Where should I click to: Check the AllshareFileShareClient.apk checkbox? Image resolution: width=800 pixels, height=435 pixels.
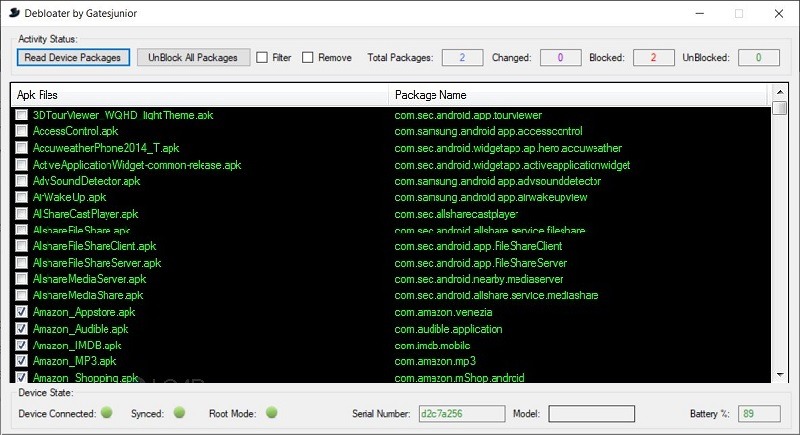coord(21,246)
